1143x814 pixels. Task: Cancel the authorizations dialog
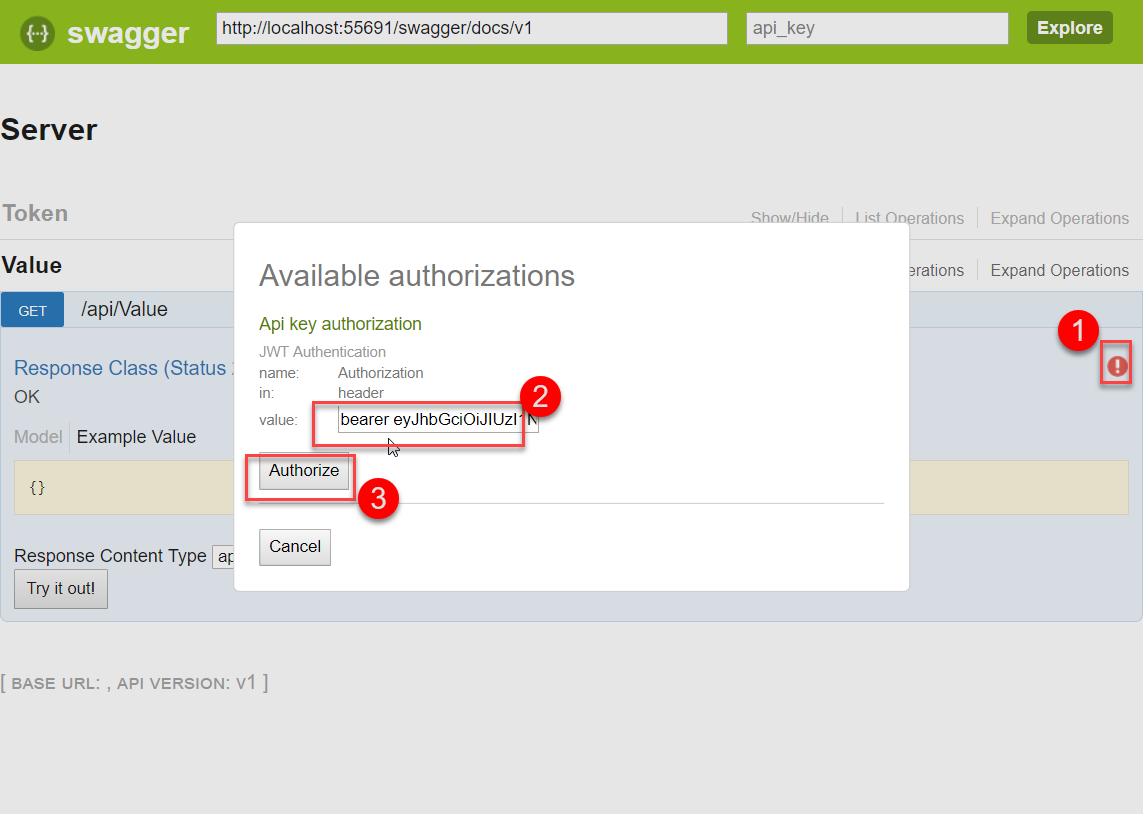pyautogui.click(x=295, y=547)
